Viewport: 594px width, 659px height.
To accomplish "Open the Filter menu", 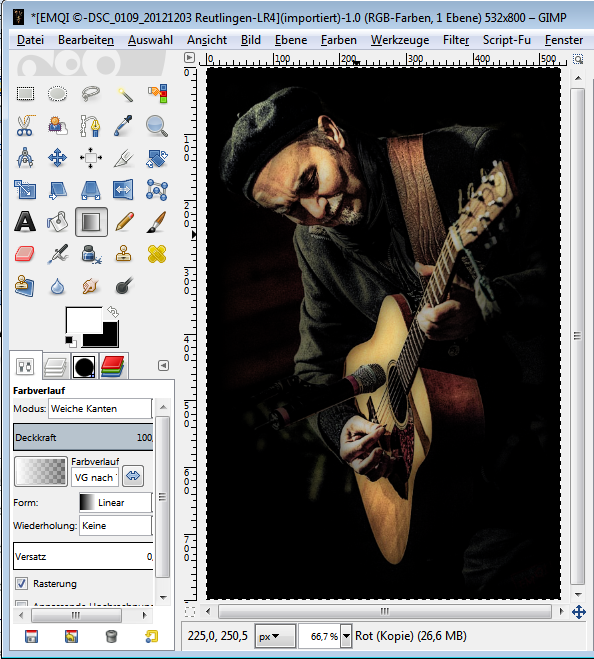I will pyautogui.click(x=456, y=40).
